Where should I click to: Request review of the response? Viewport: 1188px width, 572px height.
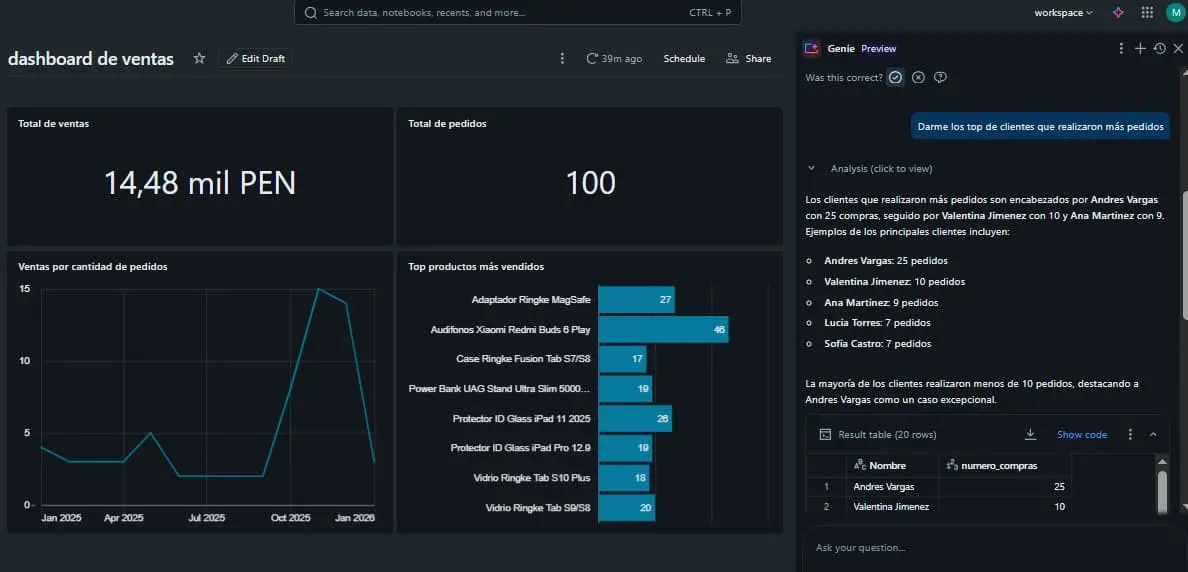(x=940, y=77)
